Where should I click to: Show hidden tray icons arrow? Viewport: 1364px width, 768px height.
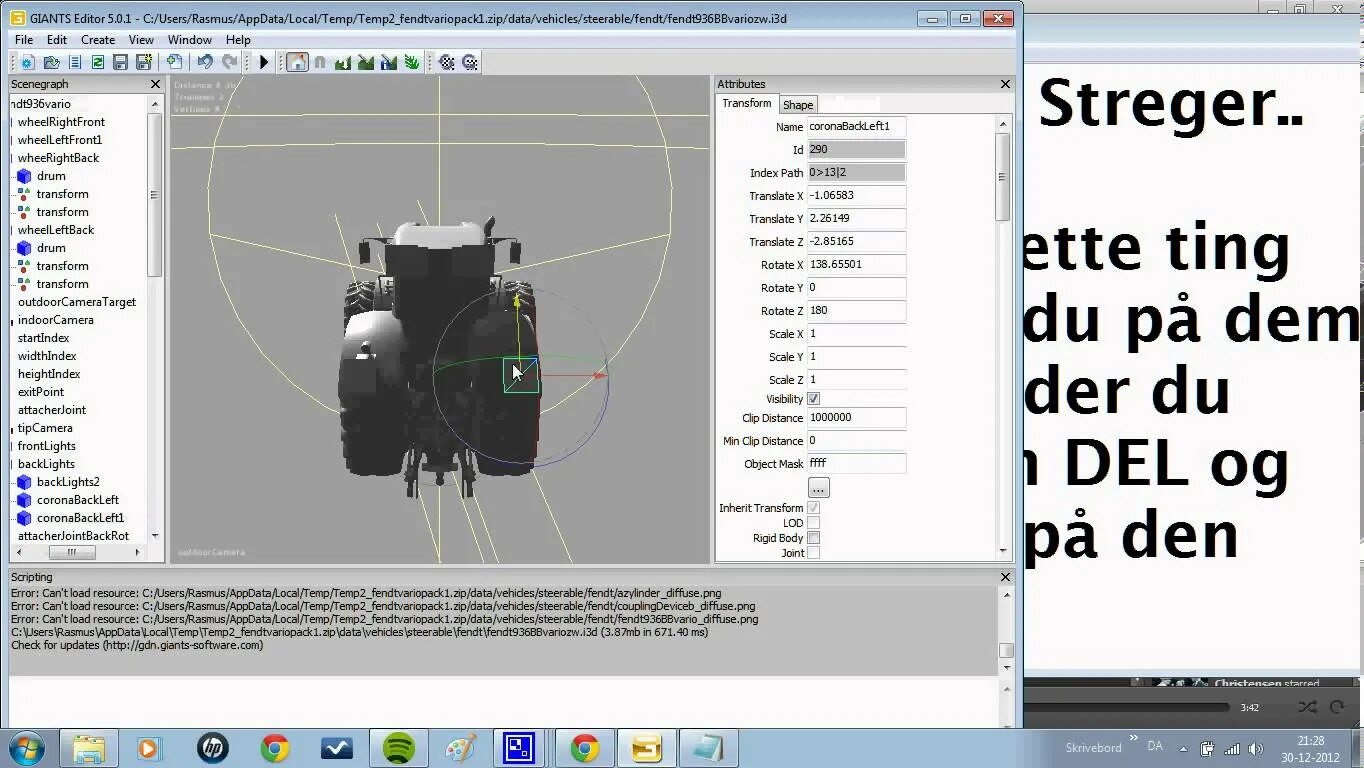(1183, 748)
